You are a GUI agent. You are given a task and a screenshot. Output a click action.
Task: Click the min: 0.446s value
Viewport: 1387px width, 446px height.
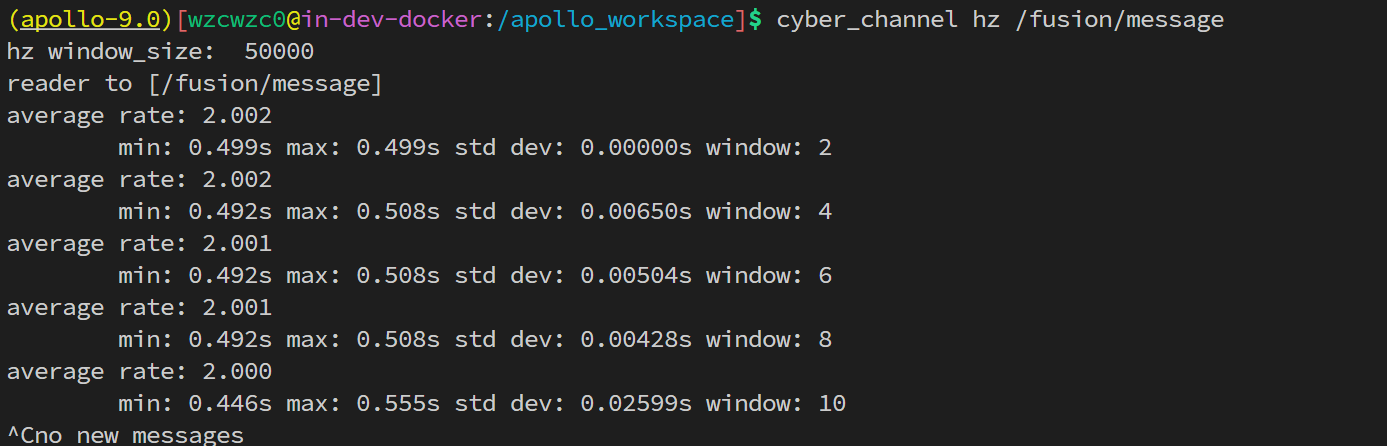tap(195, 404)
